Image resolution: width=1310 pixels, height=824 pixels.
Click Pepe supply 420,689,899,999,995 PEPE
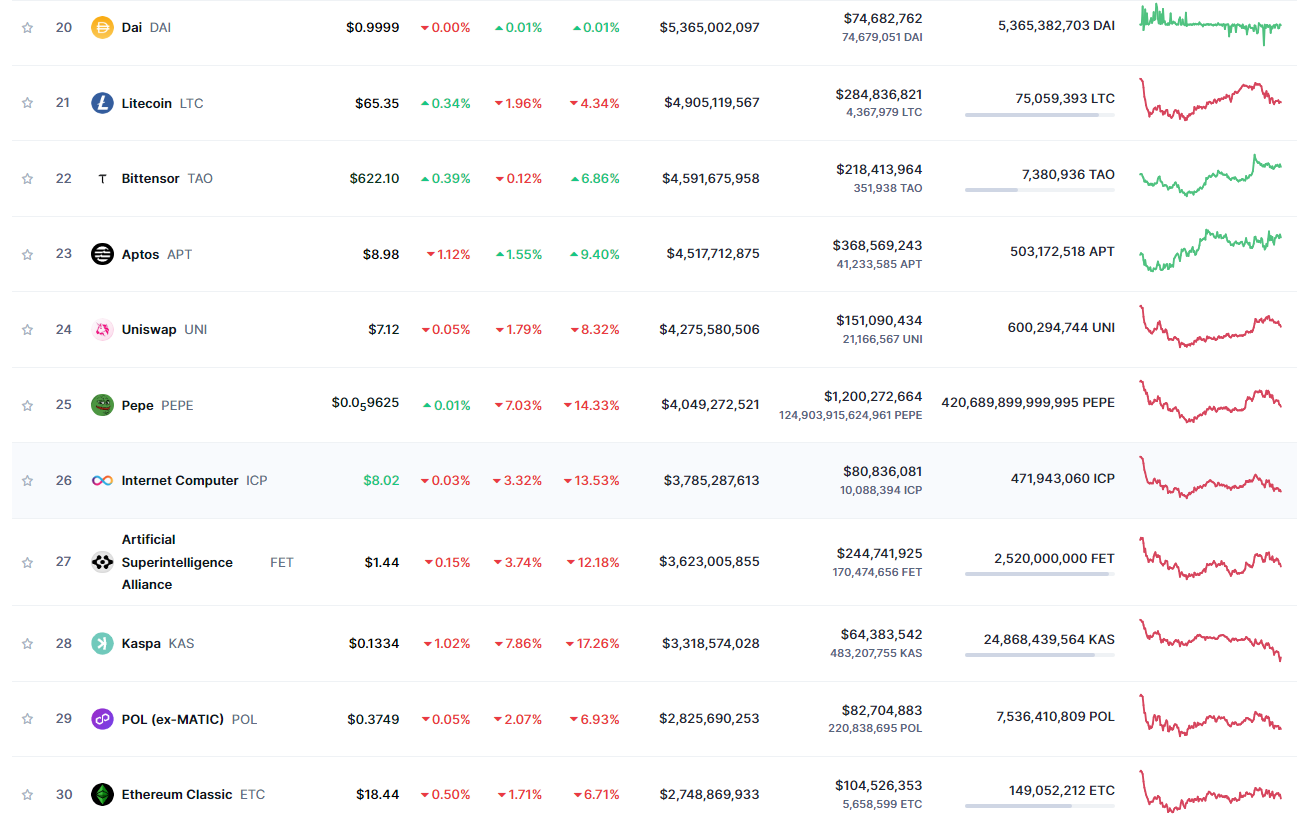tap(1028, 402)
